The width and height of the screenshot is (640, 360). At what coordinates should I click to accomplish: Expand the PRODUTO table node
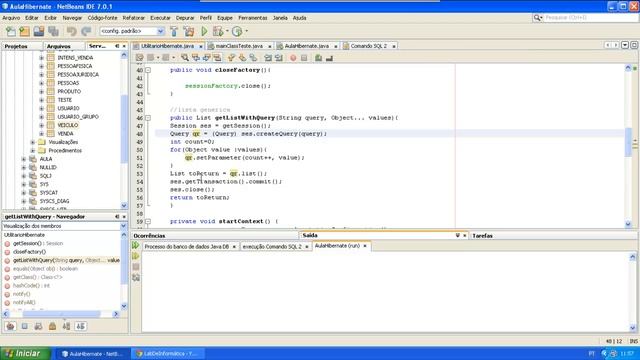pyautogui.click(x=41, y=92)
